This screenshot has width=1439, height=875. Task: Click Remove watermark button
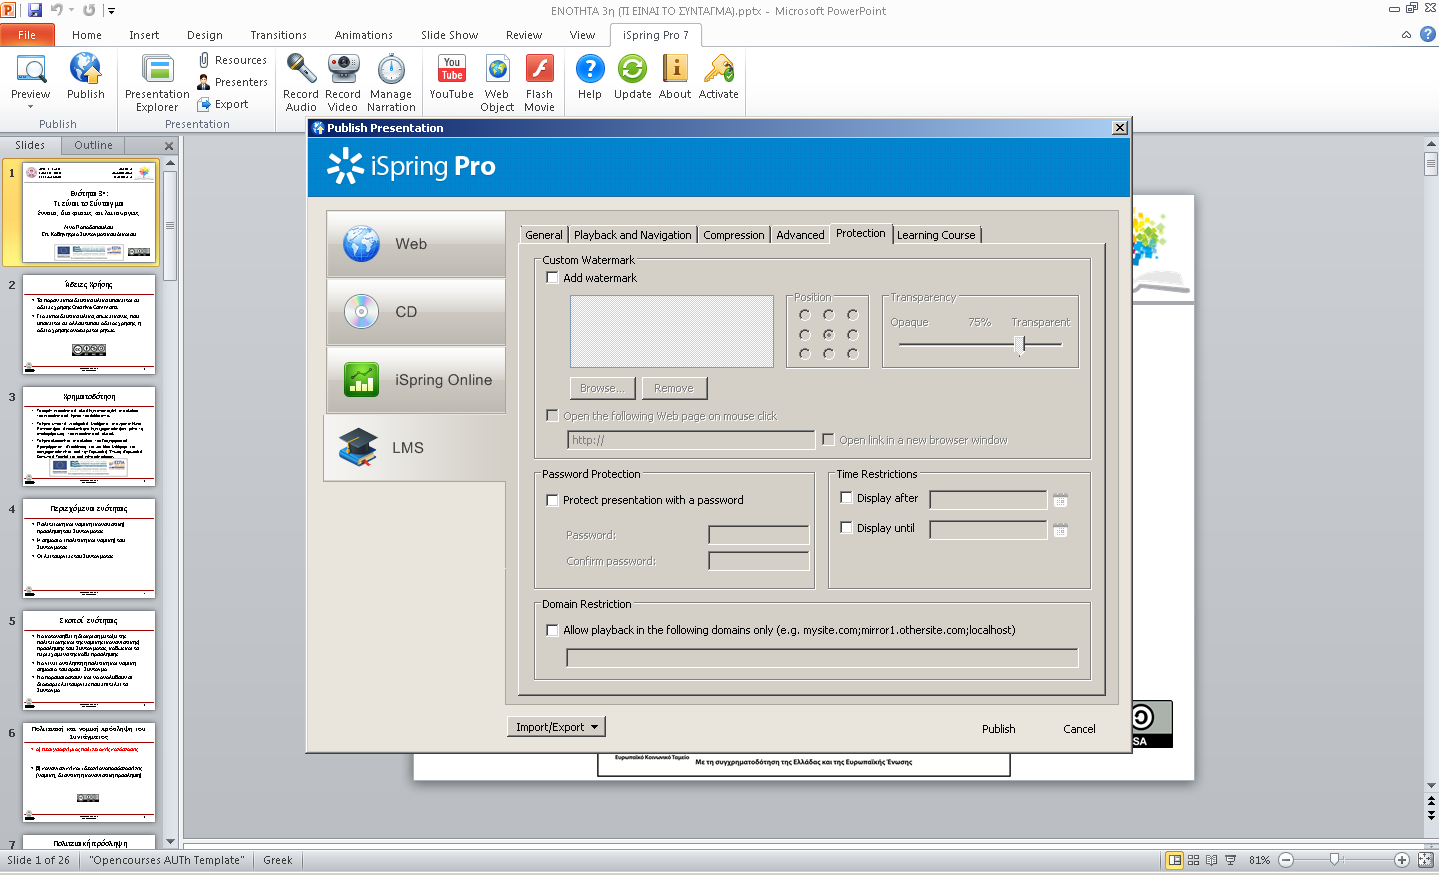click(673, 388)
